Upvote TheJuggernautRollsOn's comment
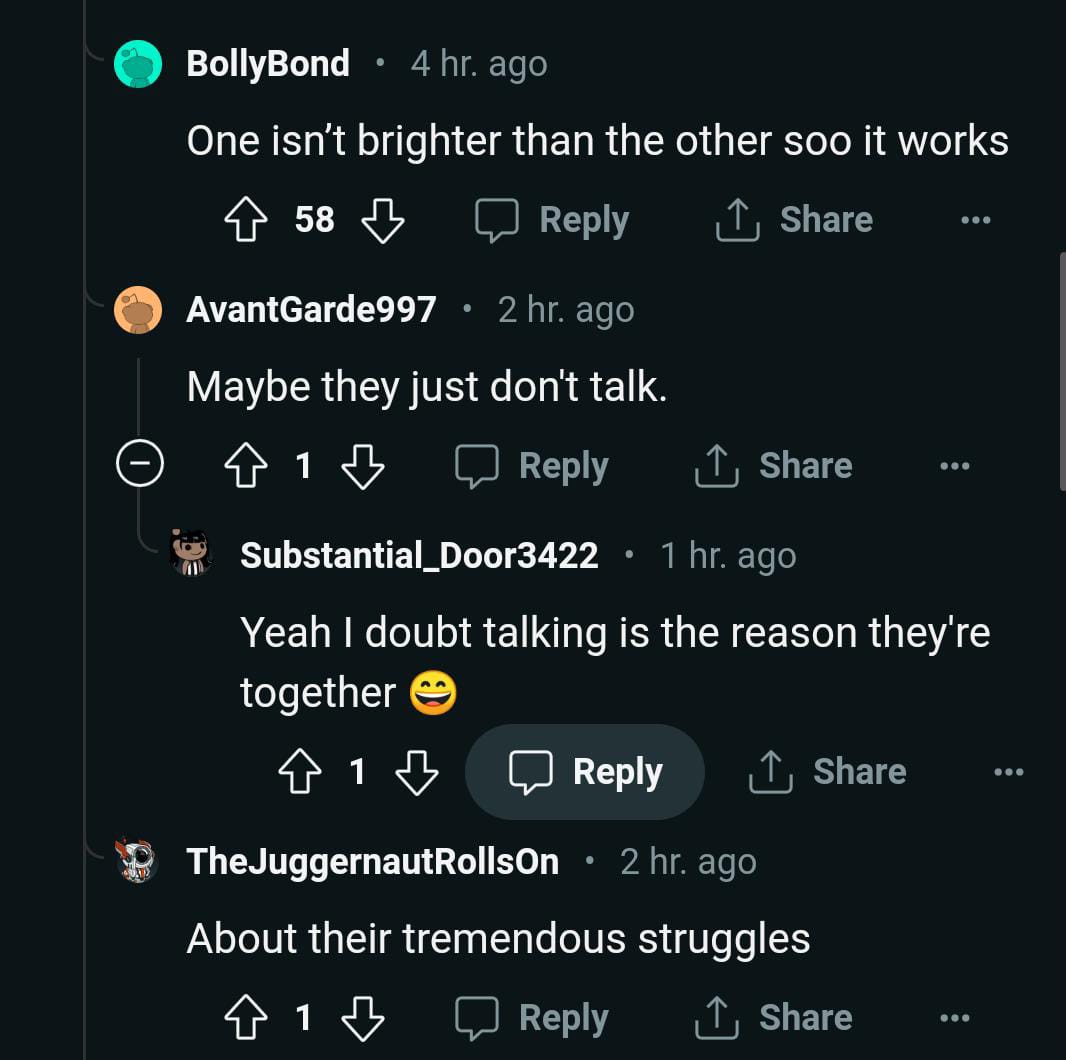Screen dimensions: 1066x1060 246,1018
